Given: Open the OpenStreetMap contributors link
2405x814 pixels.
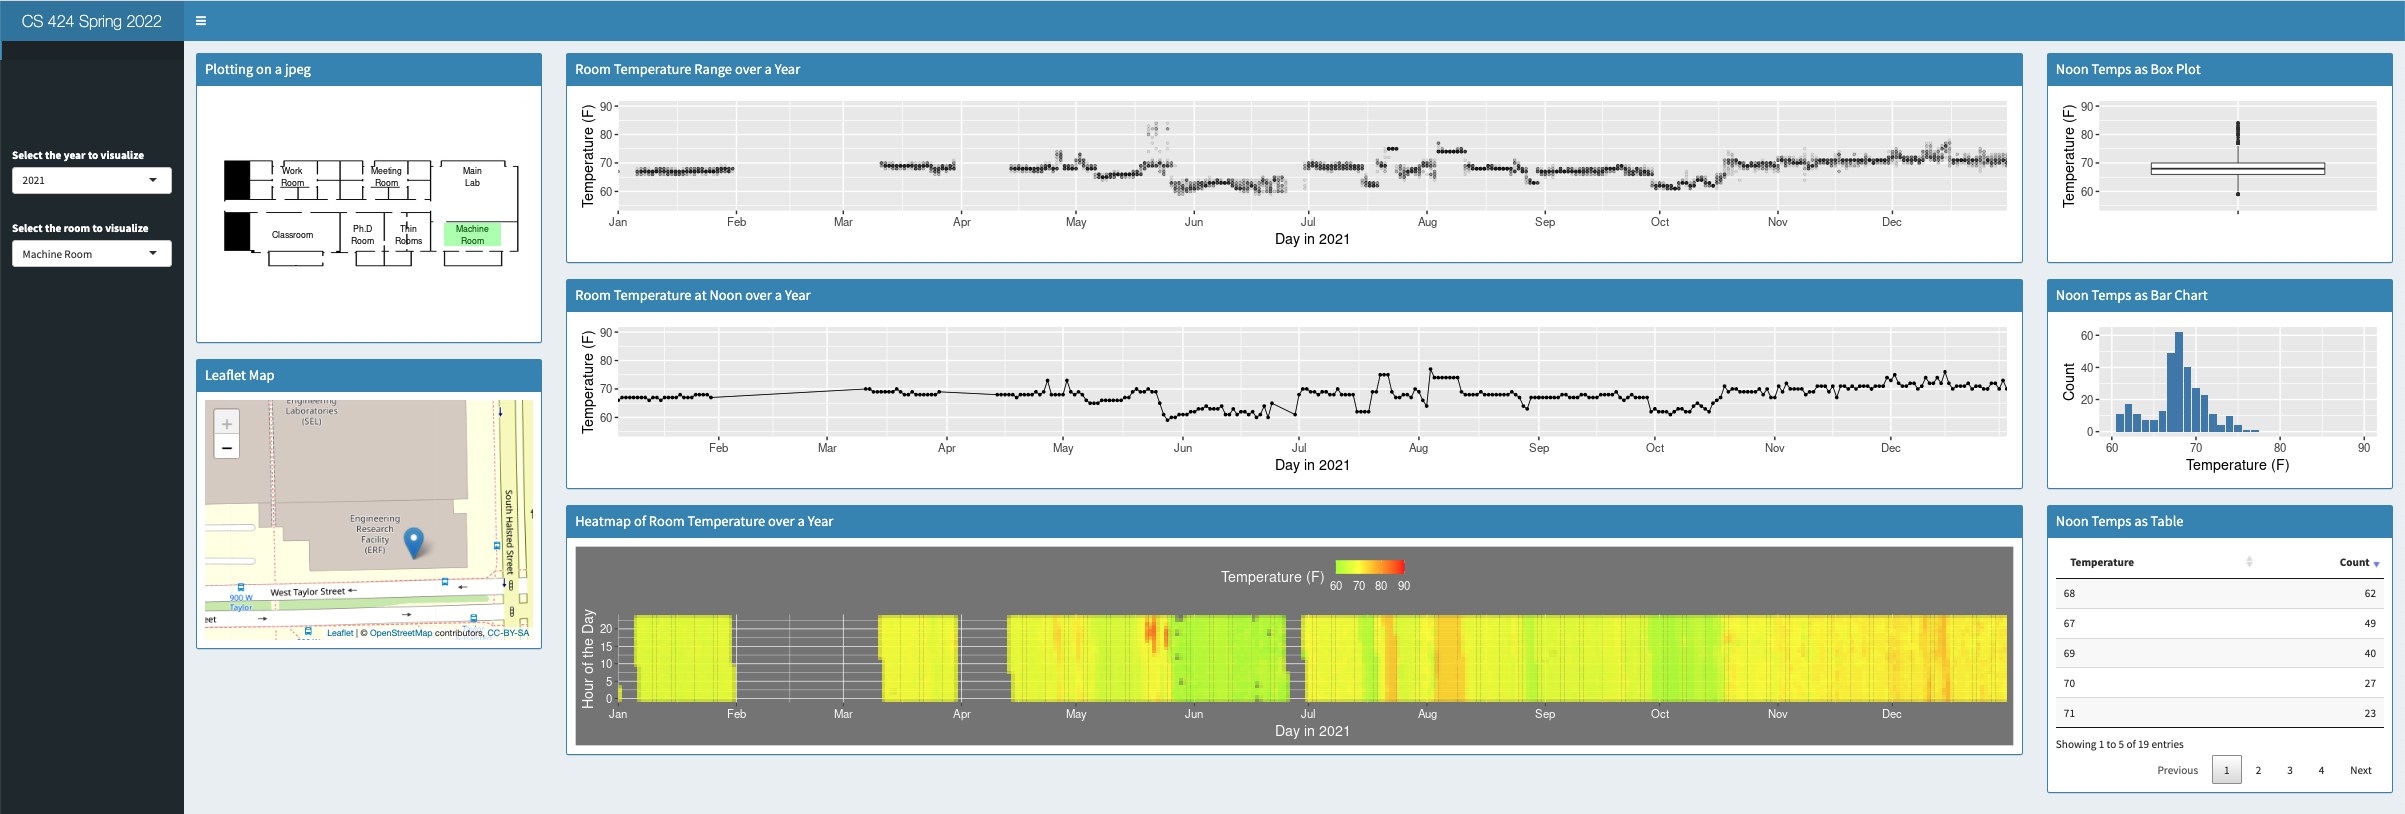Looking at the screenshot, I should click(401, 633).
